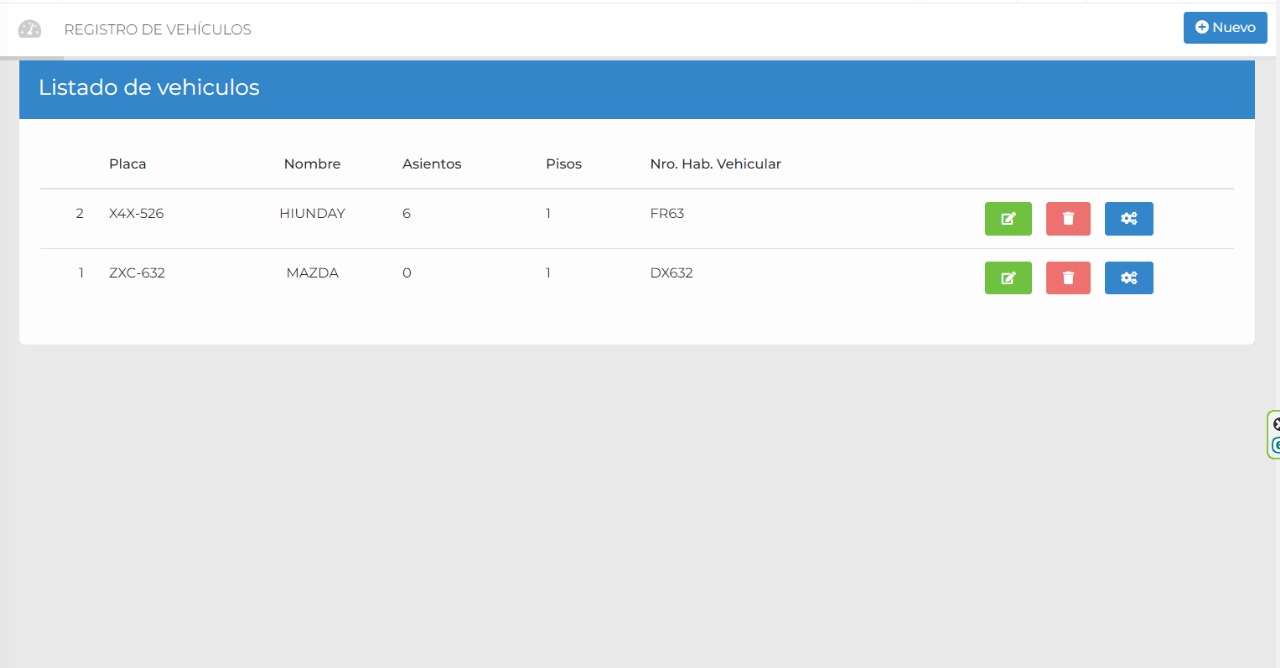Click the Placa column header

coord(127,164)
